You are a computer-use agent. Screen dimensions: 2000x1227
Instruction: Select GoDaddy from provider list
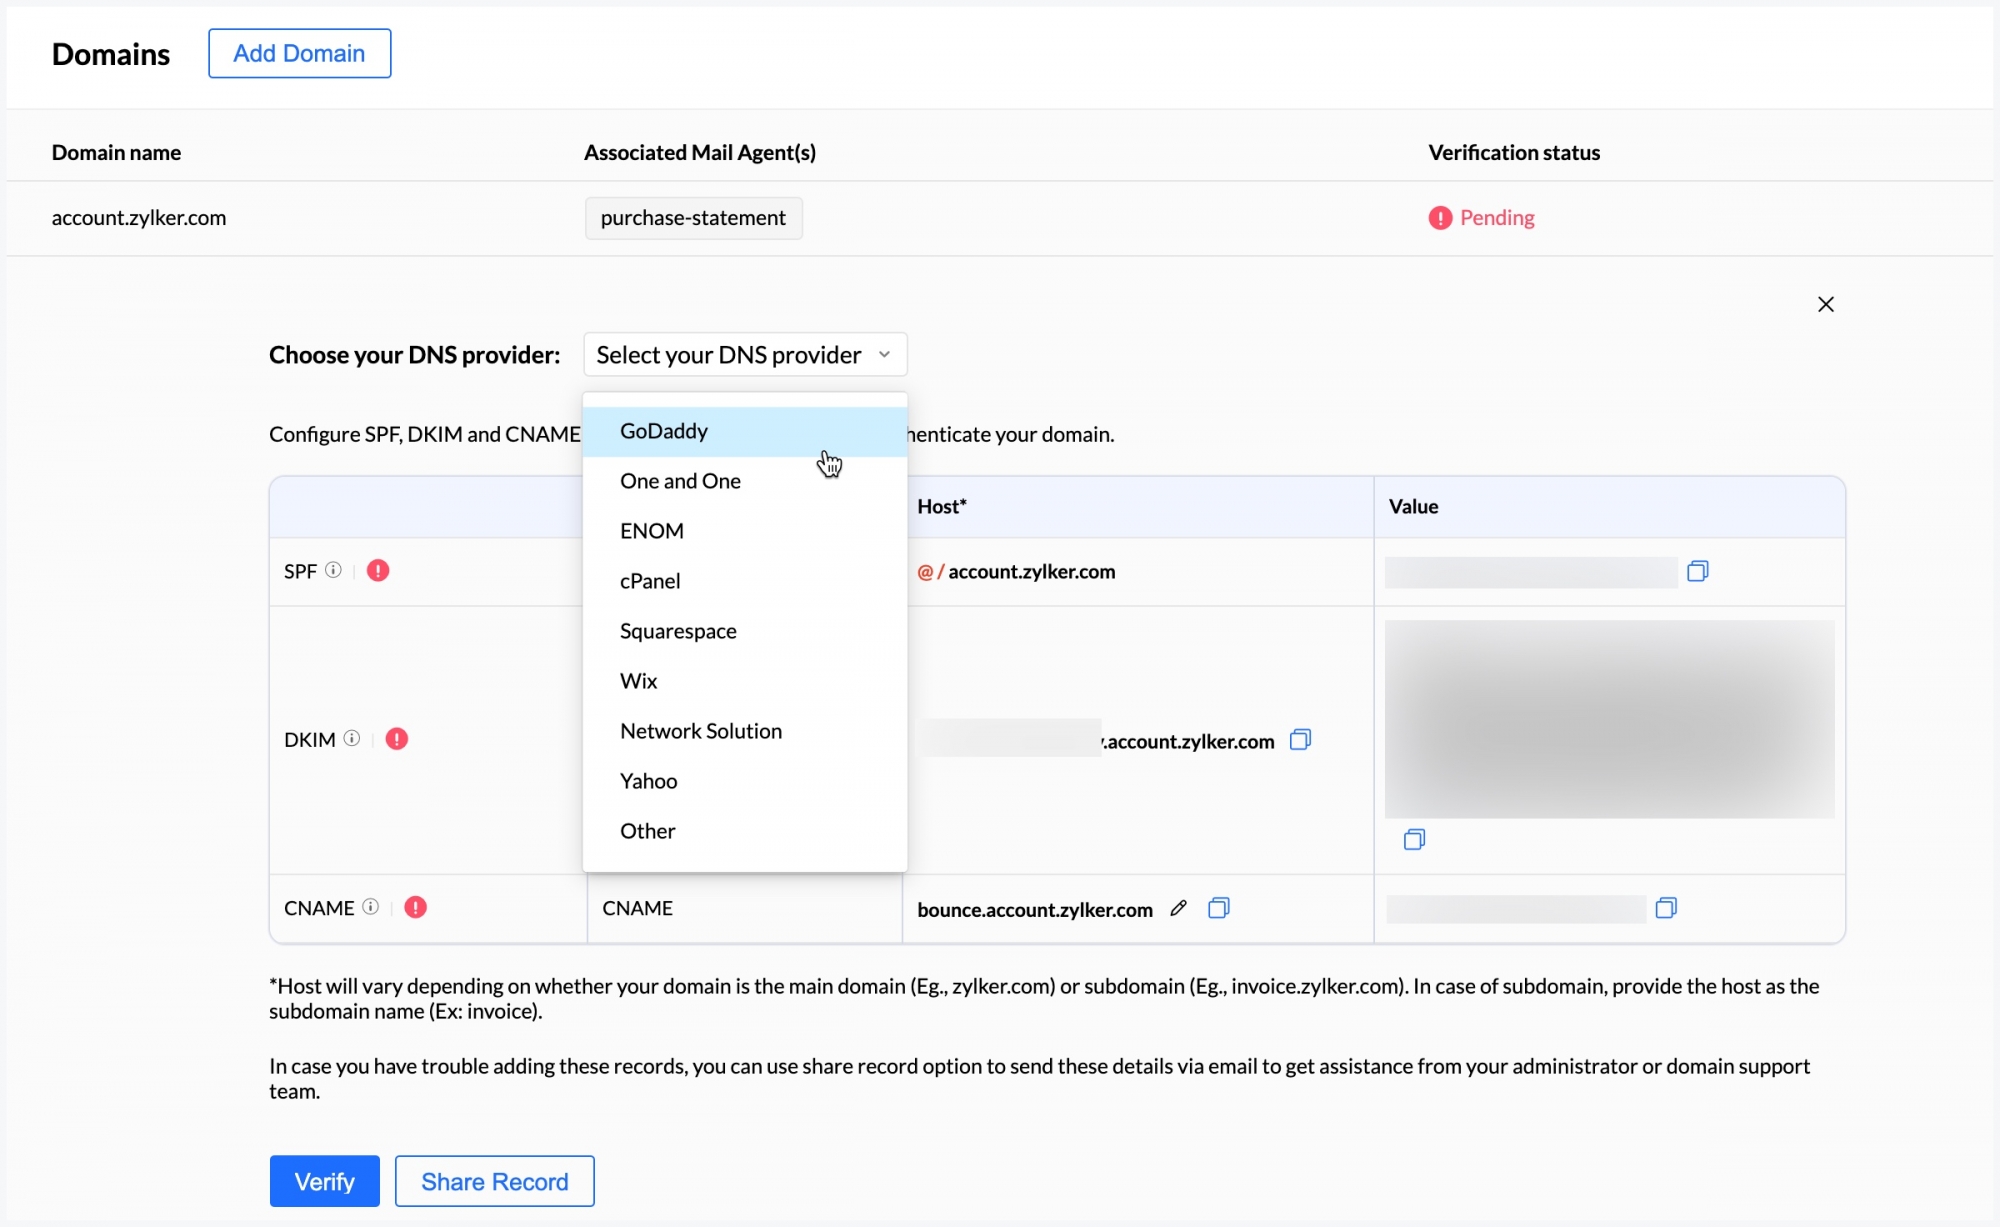[664, 431]
